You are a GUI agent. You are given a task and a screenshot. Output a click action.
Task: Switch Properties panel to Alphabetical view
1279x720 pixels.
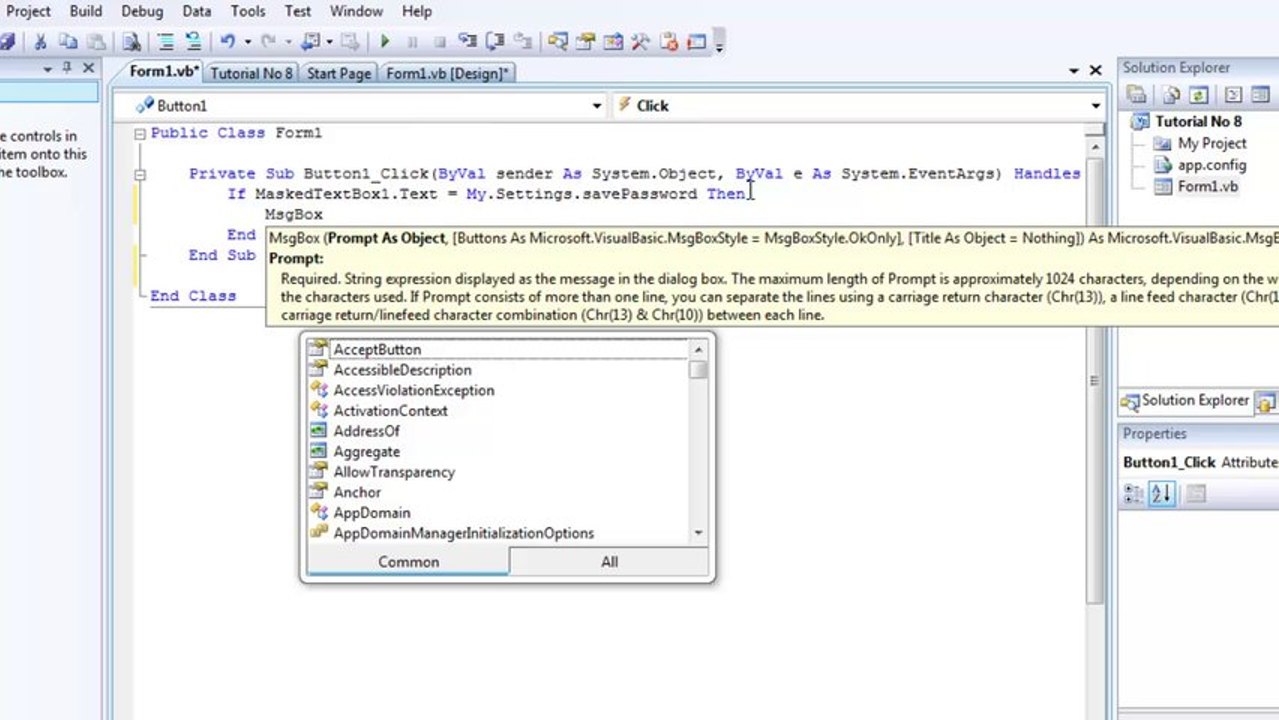click(1161, 493)
